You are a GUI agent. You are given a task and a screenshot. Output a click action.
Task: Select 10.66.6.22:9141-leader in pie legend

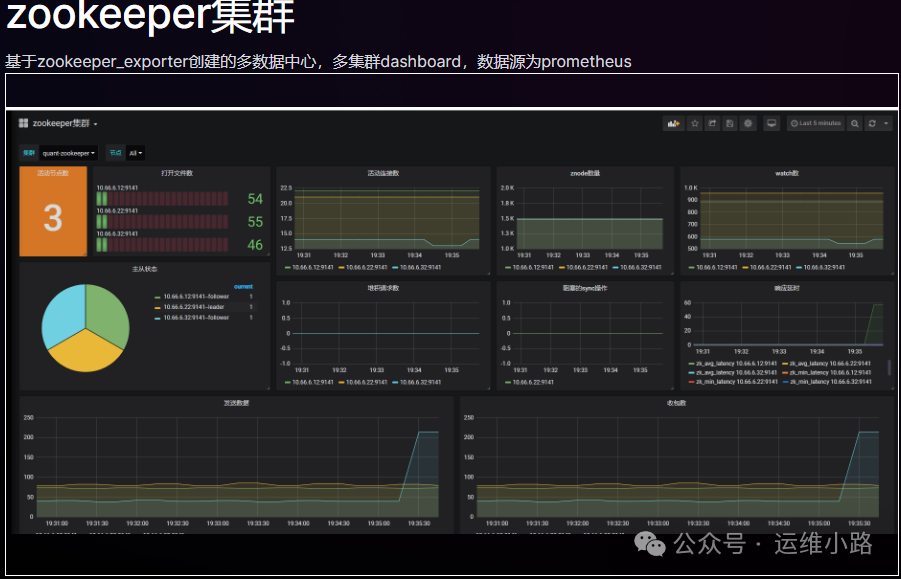tap(189, 307)
